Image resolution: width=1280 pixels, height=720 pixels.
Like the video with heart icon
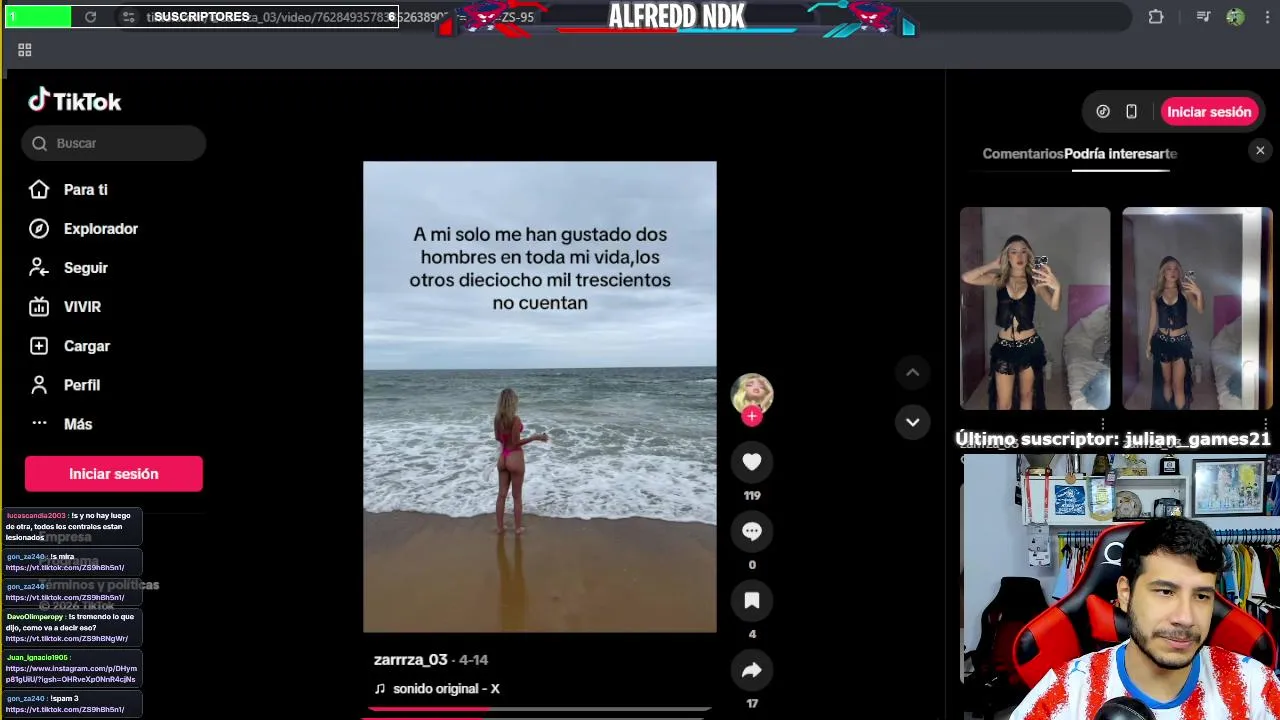click(752, 462)
